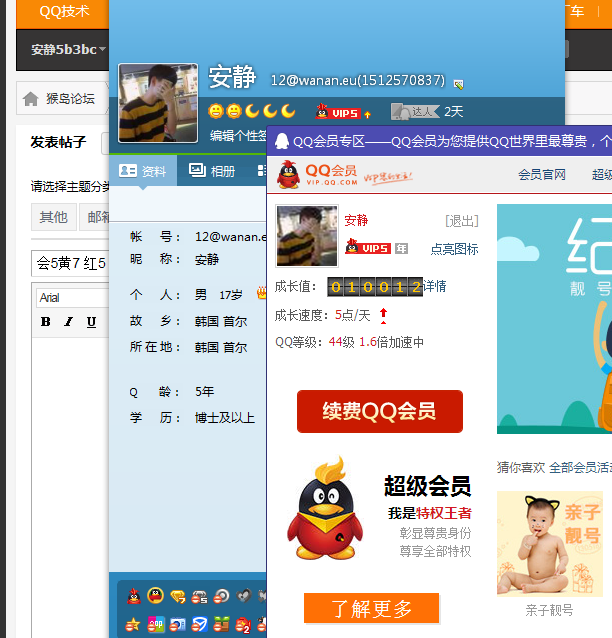Click the small avatar in the QQ member panel
Screen dimensions: 612x638
tap(307, 236)
